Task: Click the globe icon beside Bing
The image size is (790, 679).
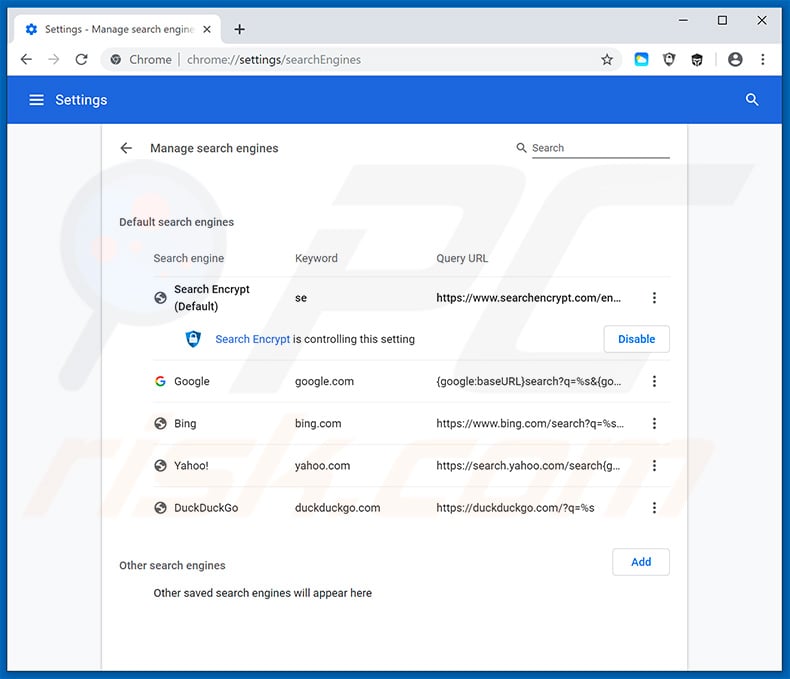Action: coord(160,424)
